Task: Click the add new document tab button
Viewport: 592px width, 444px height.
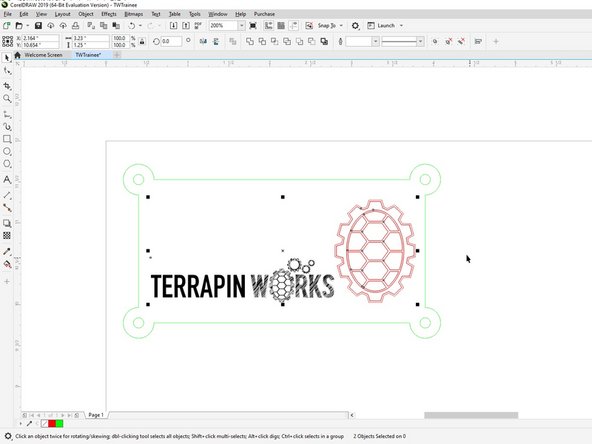Action: (x=117, y=55)
